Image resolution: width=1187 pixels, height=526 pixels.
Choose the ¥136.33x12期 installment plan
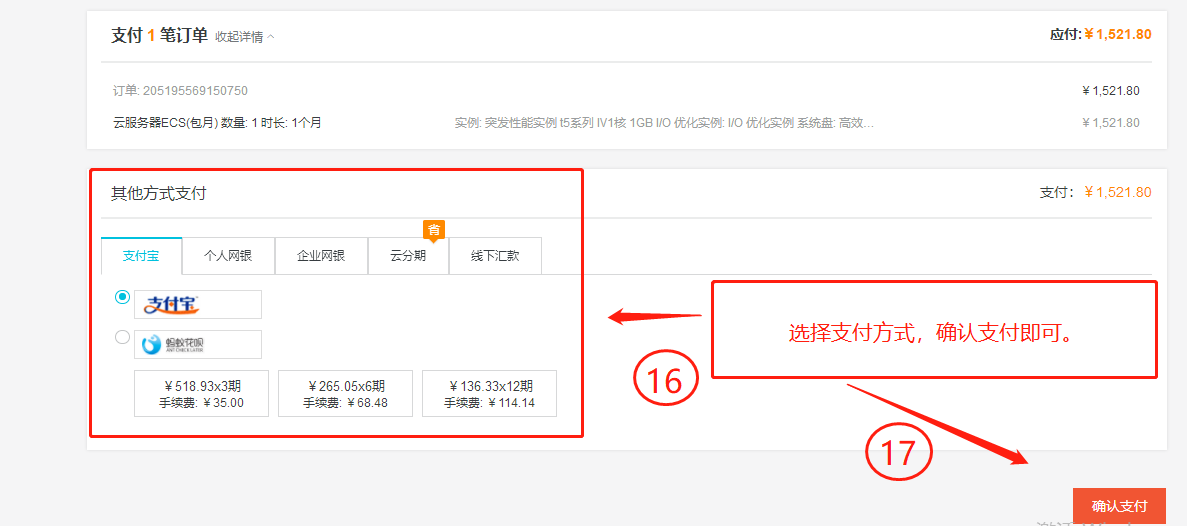tap(489, 394)
